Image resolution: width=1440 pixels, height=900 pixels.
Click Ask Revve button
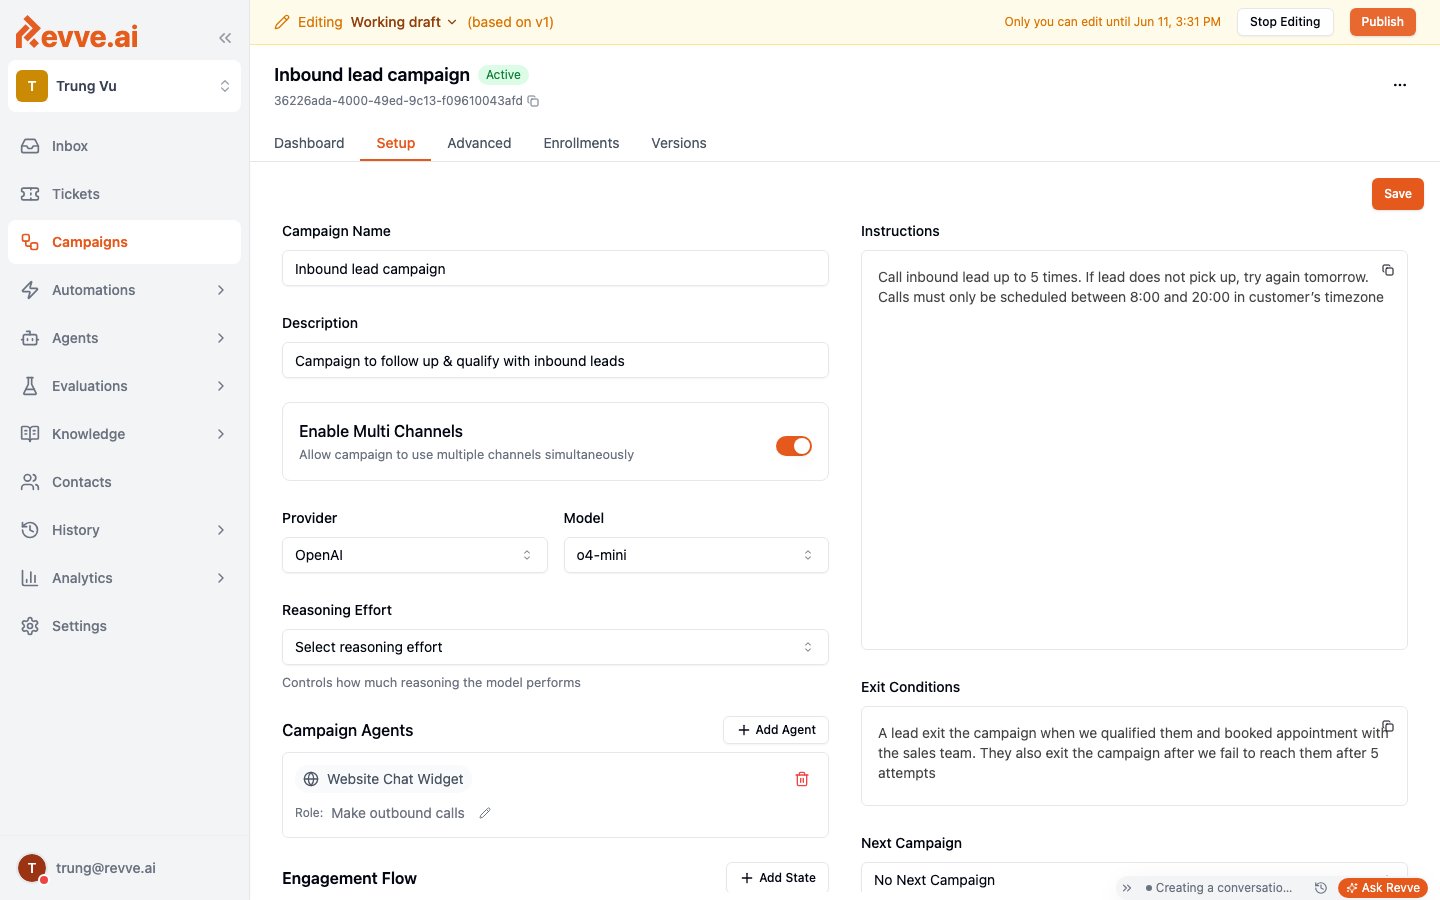point(1383,888)
